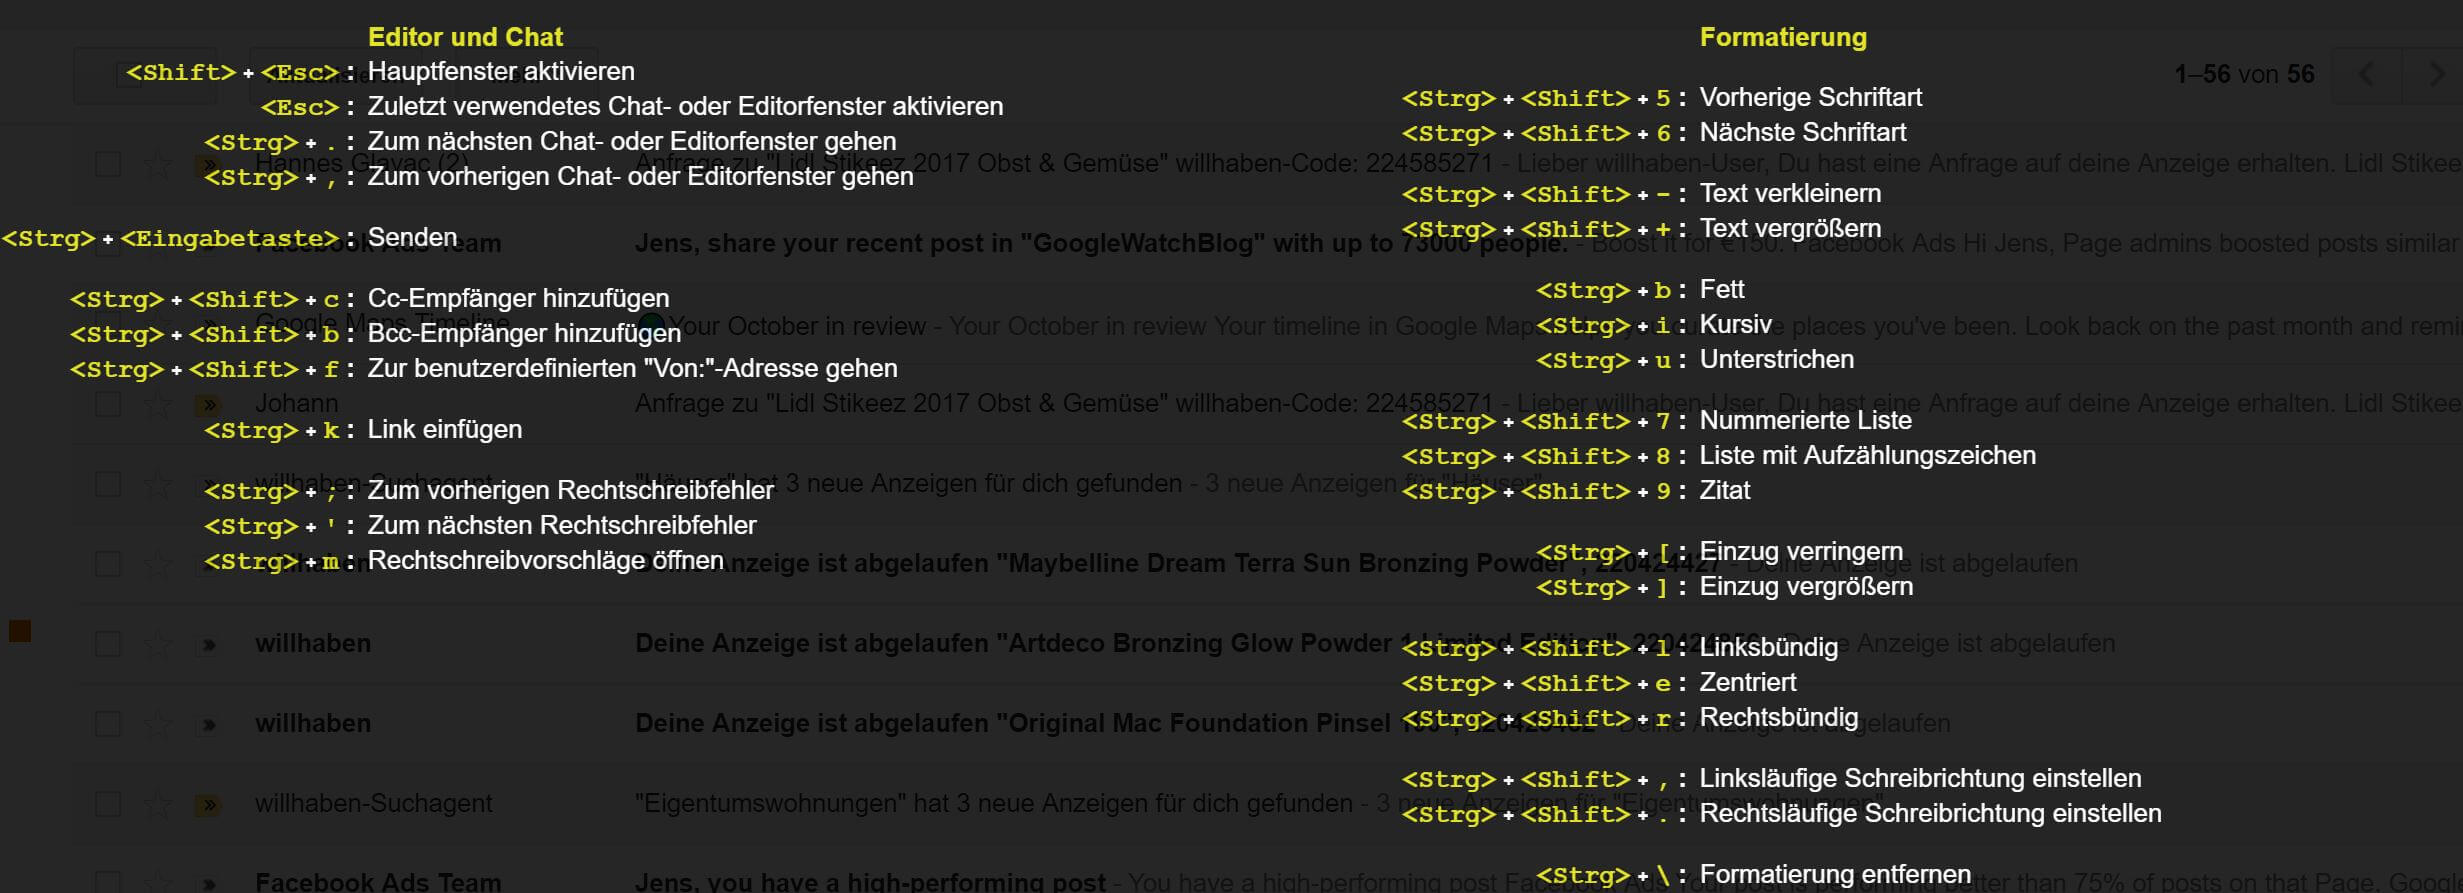Star the email from Johann
2463x893 pixels.
(158, 404)
